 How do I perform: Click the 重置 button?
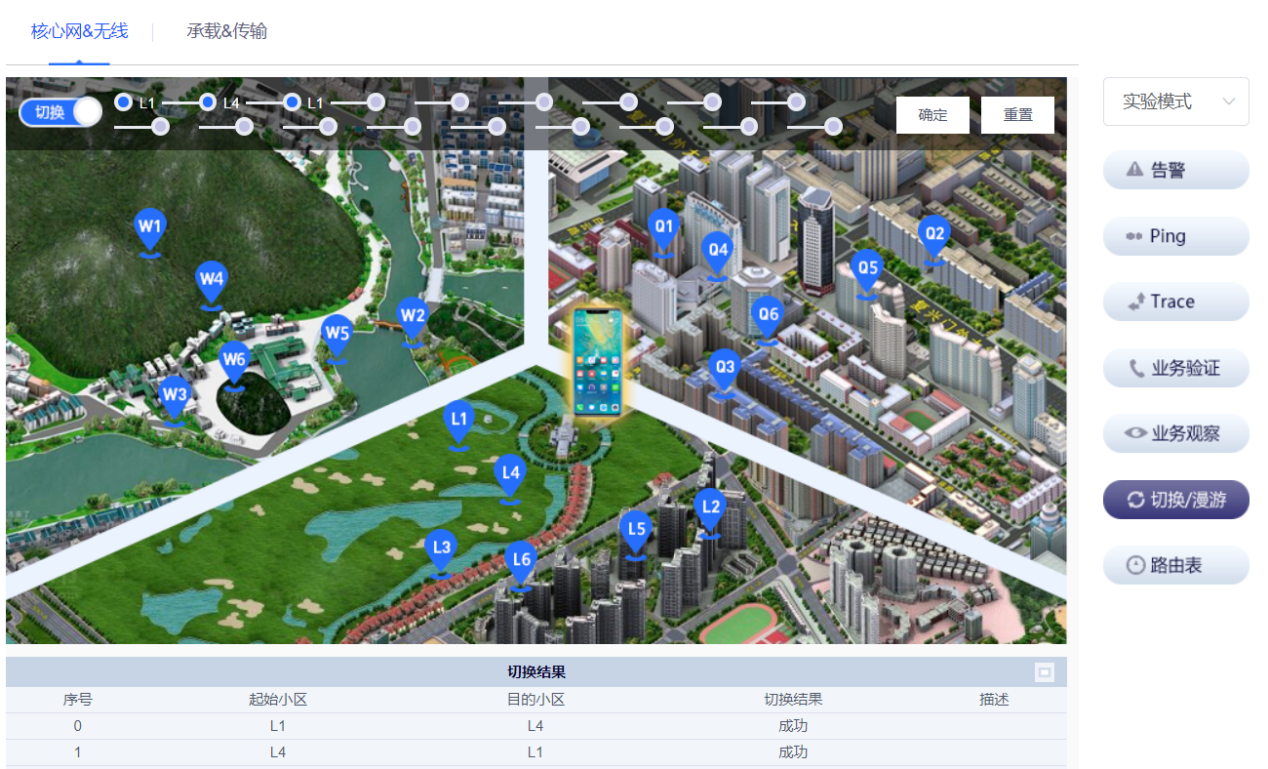point(1017,115)
